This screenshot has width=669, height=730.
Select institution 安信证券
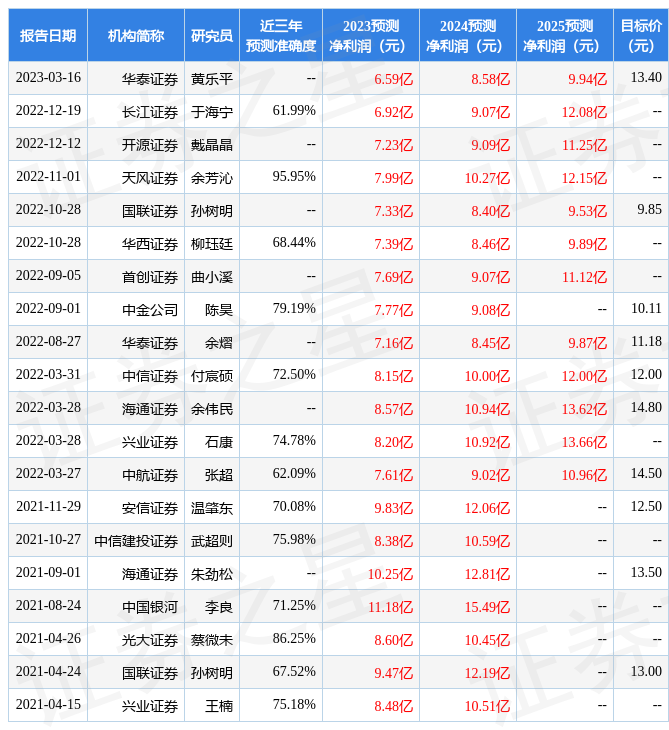150,508
